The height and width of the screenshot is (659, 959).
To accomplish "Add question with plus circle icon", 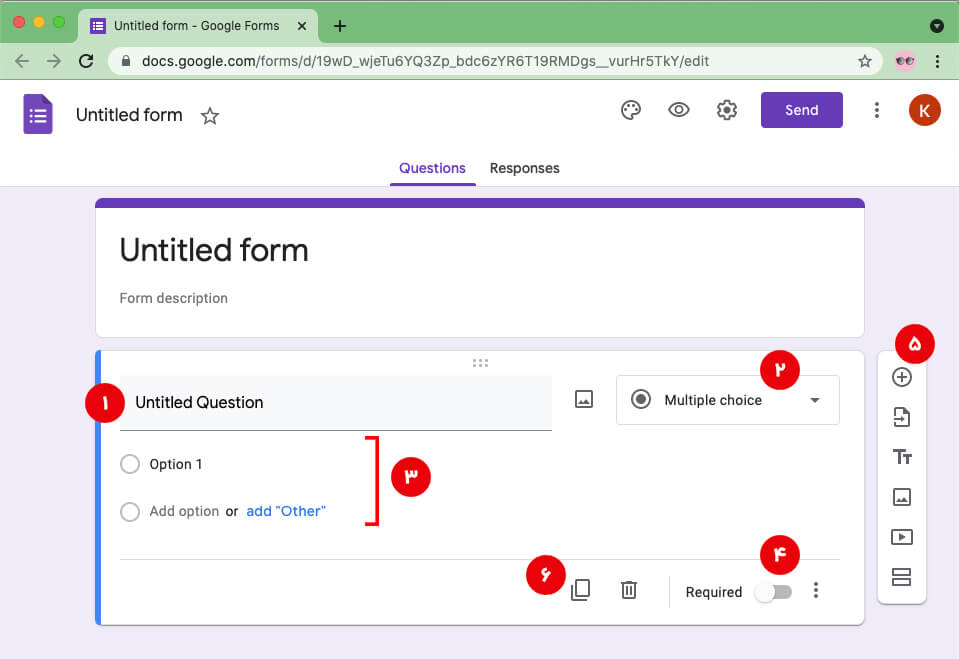I will coord(902,377).
